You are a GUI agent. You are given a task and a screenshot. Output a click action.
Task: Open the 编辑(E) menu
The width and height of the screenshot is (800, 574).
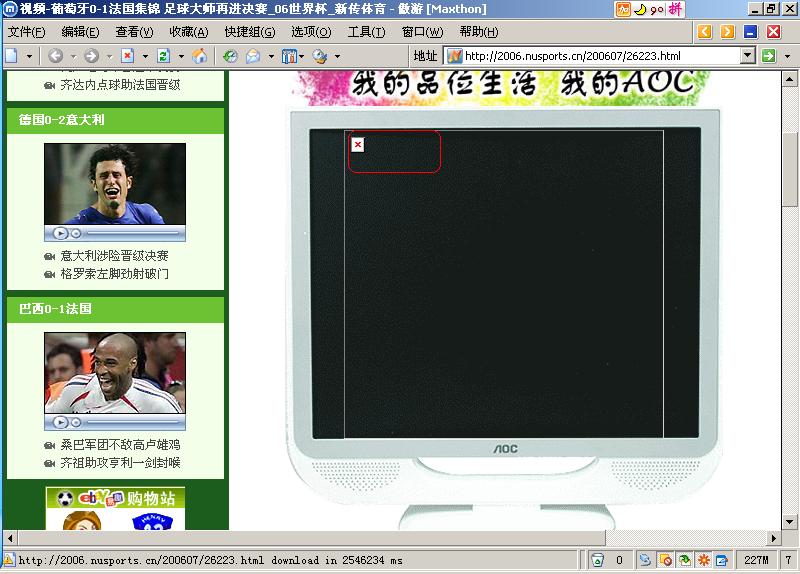[80, 32]
